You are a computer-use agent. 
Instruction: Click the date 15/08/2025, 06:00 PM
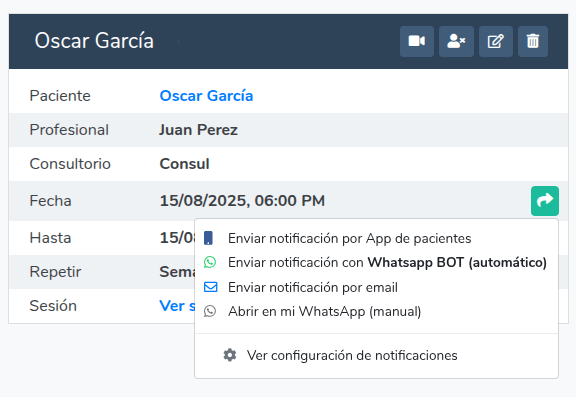point(242,201)
